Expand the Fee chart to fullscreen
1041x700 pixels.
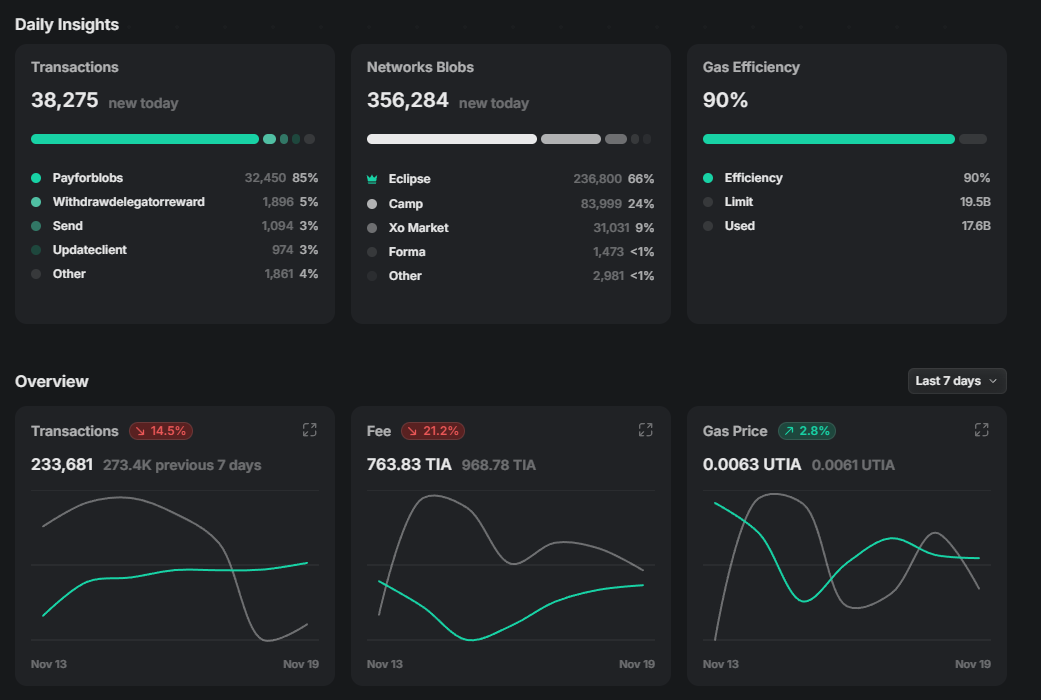point(645,430)
